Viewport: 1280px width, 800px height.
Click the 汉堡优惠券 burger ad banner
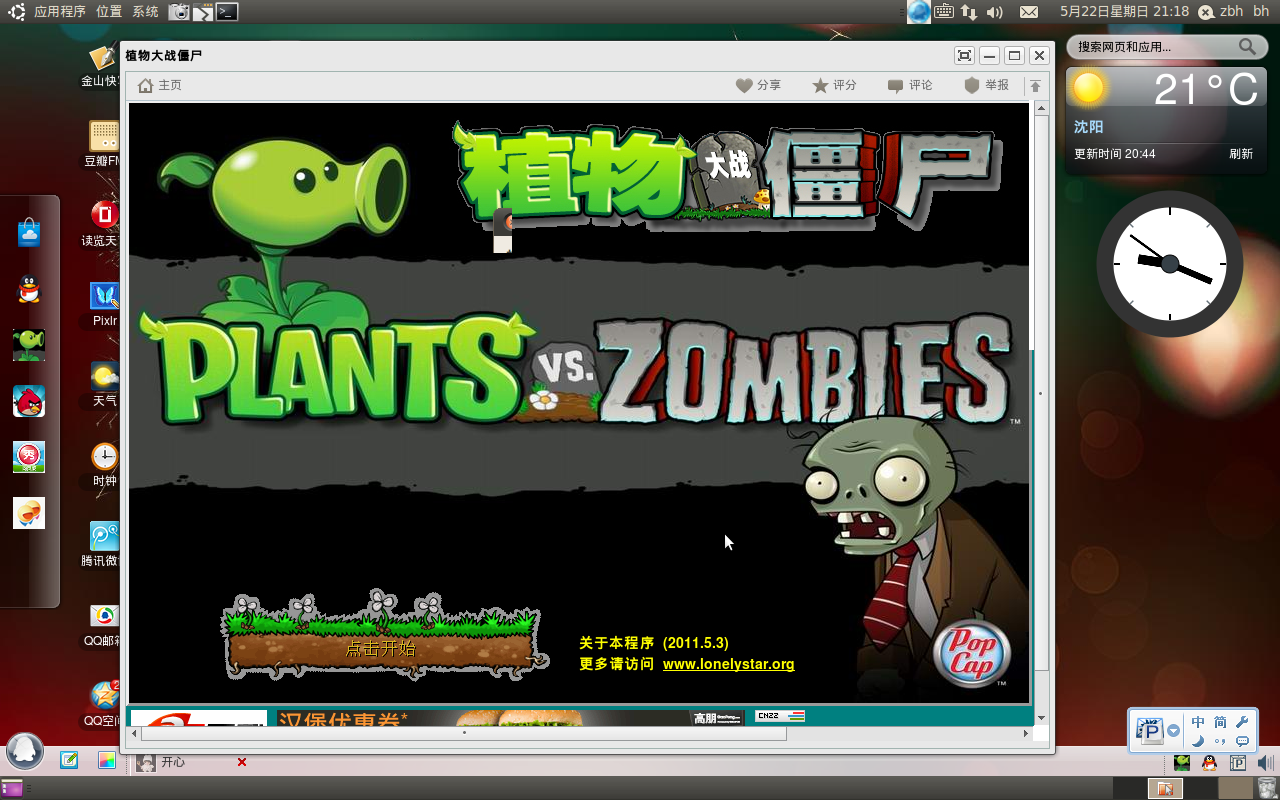click(x=510, y=717)
